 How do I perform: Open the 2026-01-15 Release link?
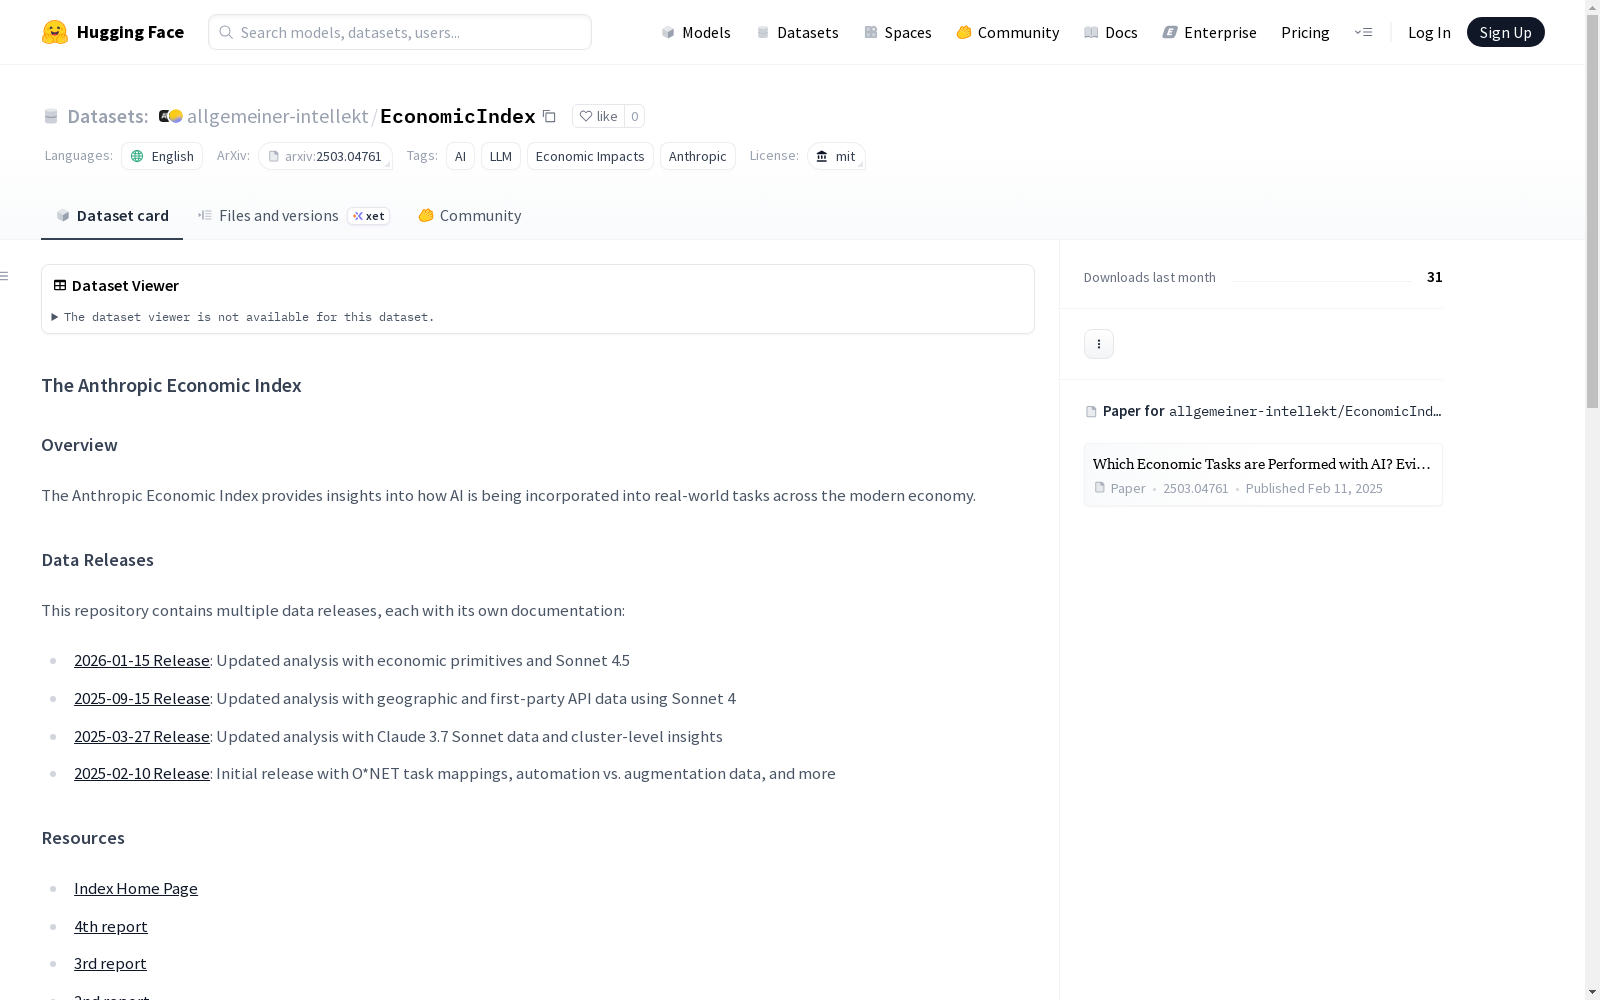tap(142, 661)
